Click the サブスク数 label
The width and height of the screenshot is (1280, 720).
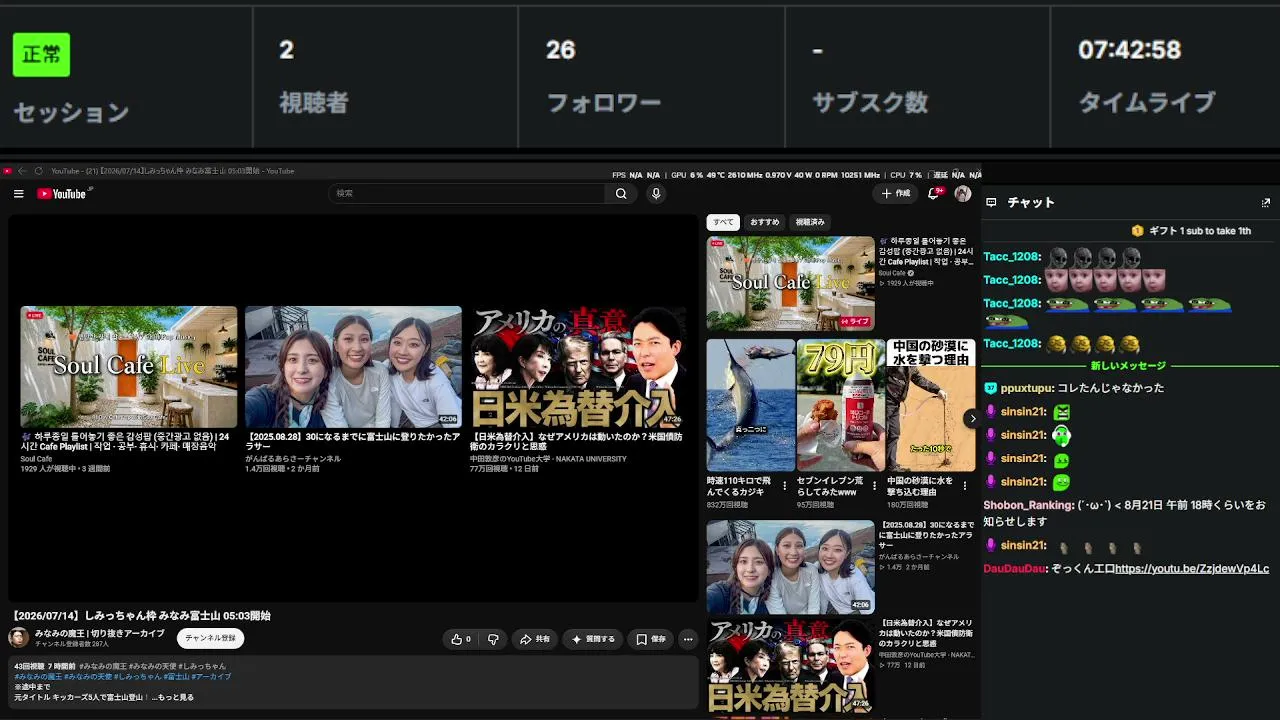(x=870, y=102)
